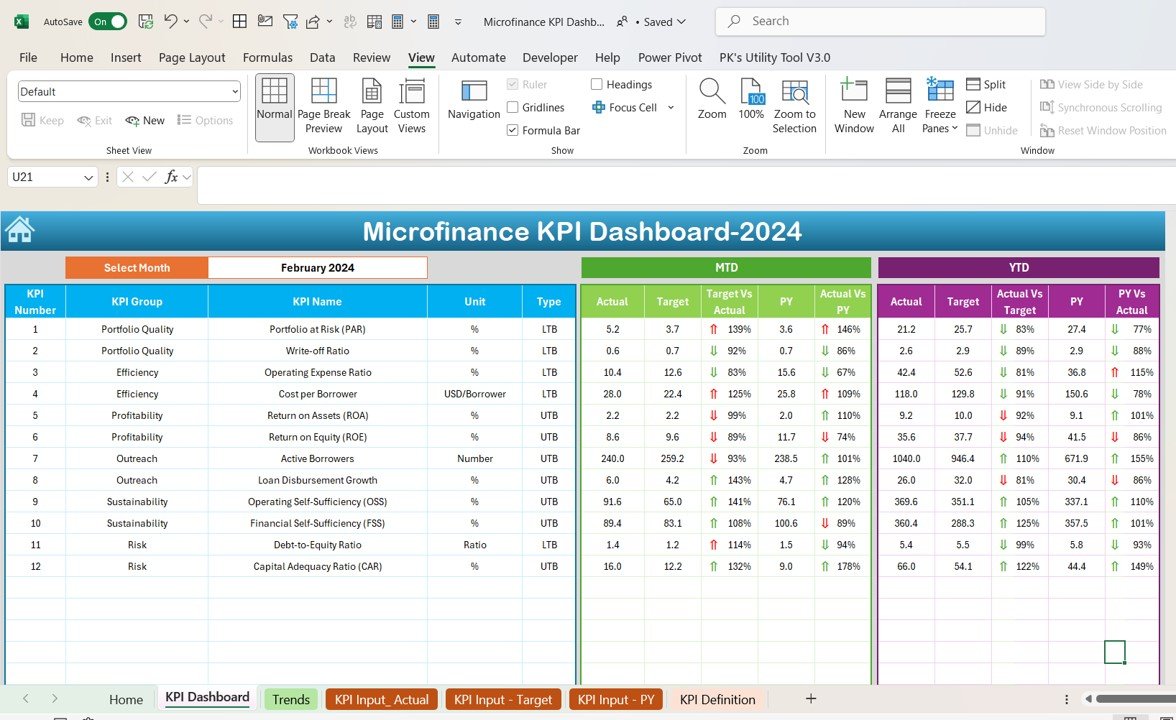Screen dimensions: 1176x720
Task: Go to the Home sheet tab
Action: click(126, 700)
